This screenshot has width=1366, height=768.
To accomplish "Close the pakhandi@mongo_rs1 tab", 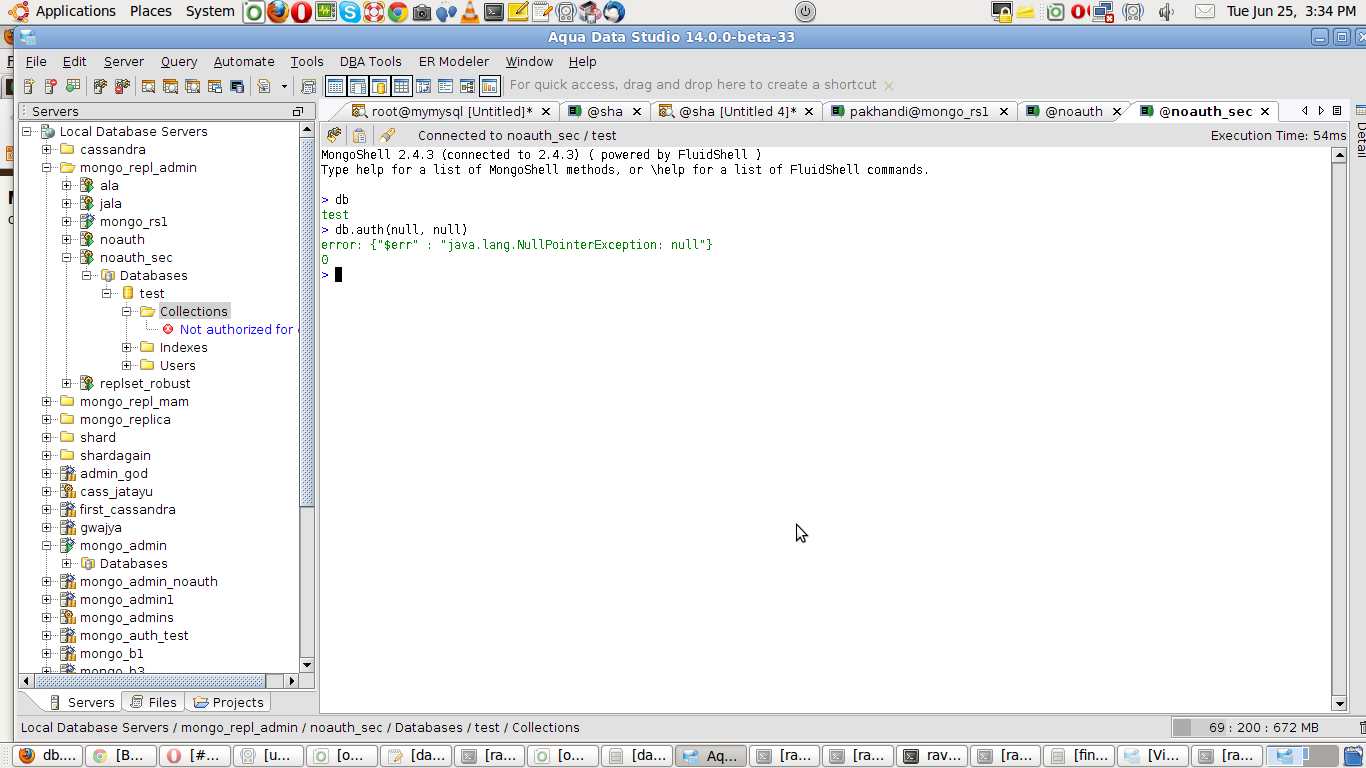I will [1002, 111].
